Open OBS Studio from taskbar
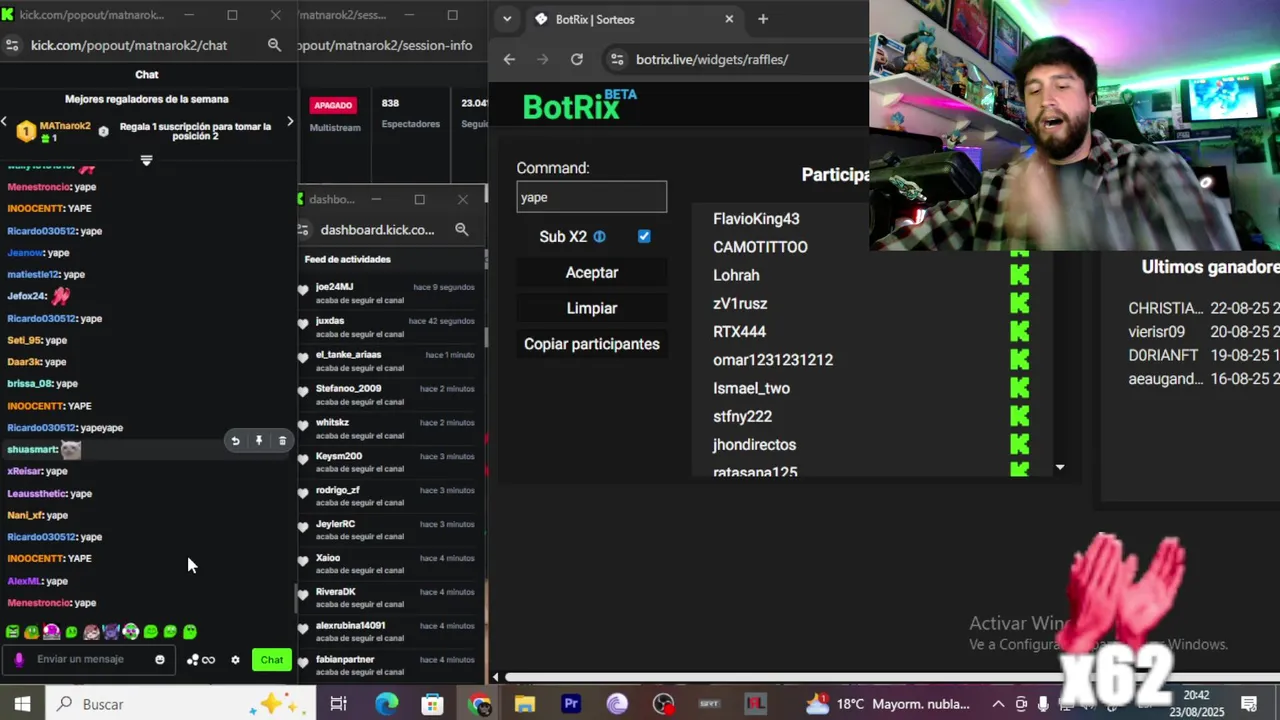The width and height of the screenshot is (1280, 720). click(x=663, y=704)
